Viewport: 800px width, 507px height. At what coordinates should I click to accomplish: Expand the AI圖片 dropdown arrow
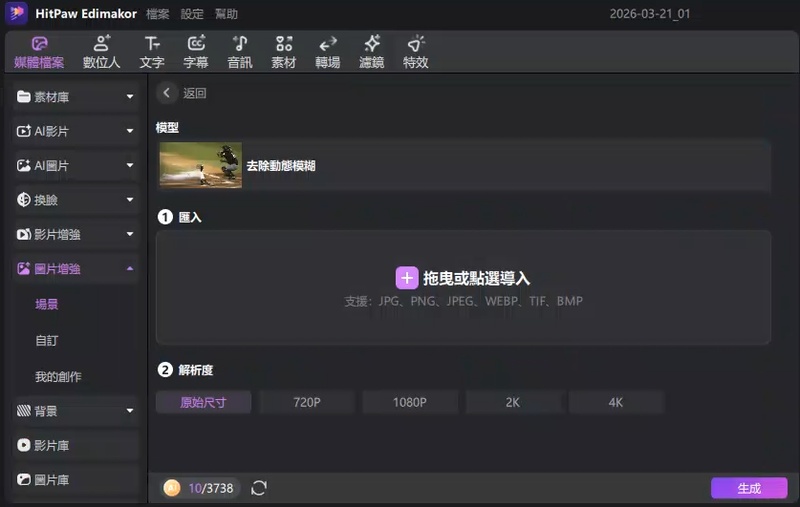130,165
